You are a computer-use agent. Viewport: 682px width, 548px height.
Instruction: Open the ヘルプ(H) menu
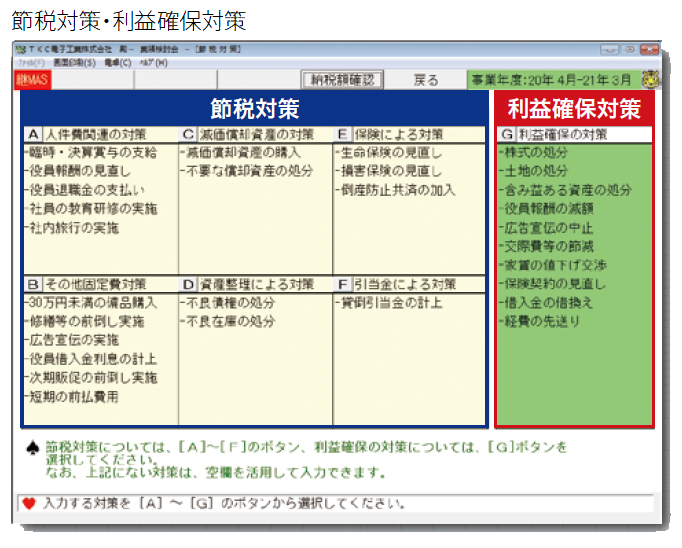153,63
